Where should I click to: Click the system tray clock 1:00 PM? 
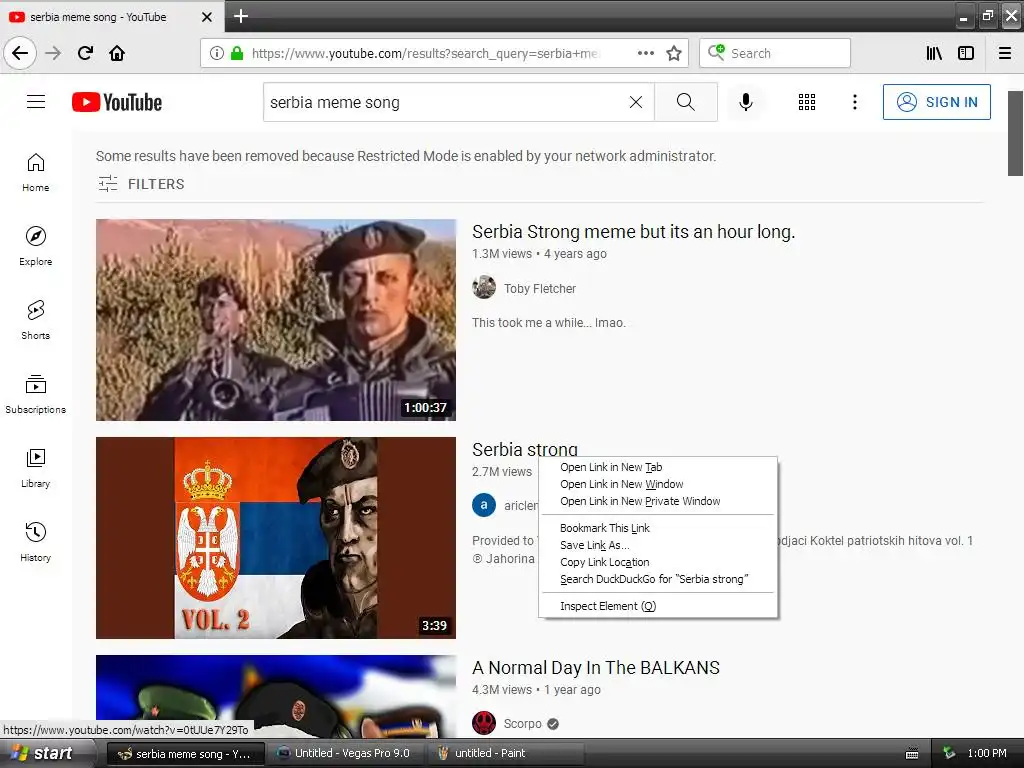click(x=987, y=753)
